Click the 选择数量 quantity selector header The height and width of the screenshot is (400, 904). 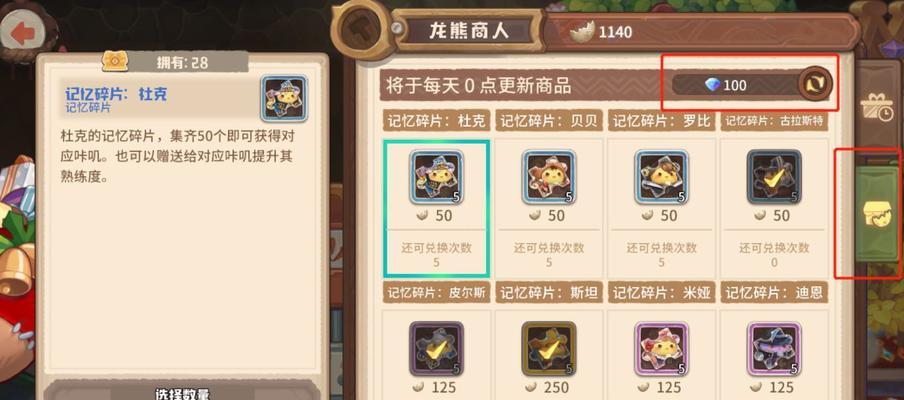click(182, 394)
